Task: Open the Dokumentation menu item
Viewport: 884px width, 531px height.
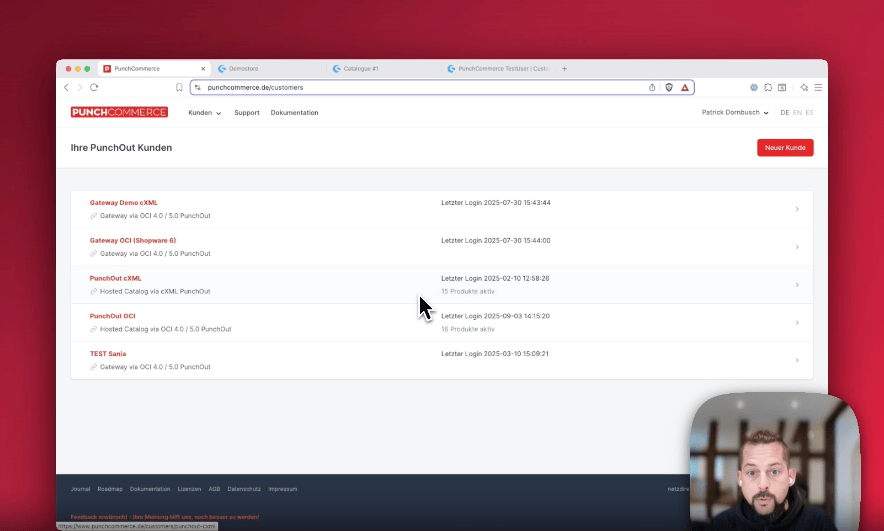Action: [x=294, y=113]
